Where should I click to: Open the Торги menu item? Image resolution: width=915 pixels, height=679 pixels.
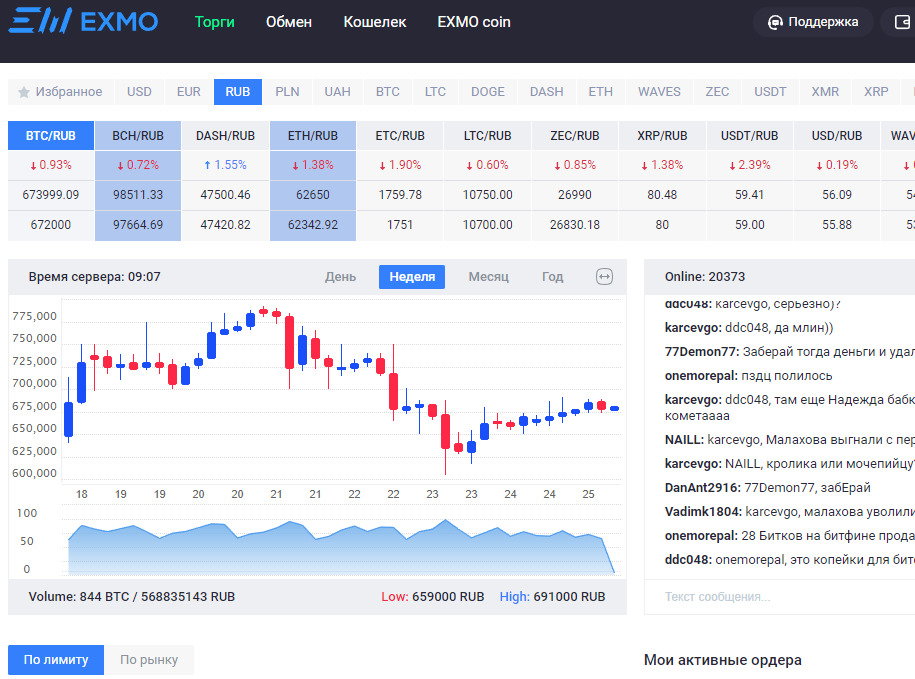214,22
